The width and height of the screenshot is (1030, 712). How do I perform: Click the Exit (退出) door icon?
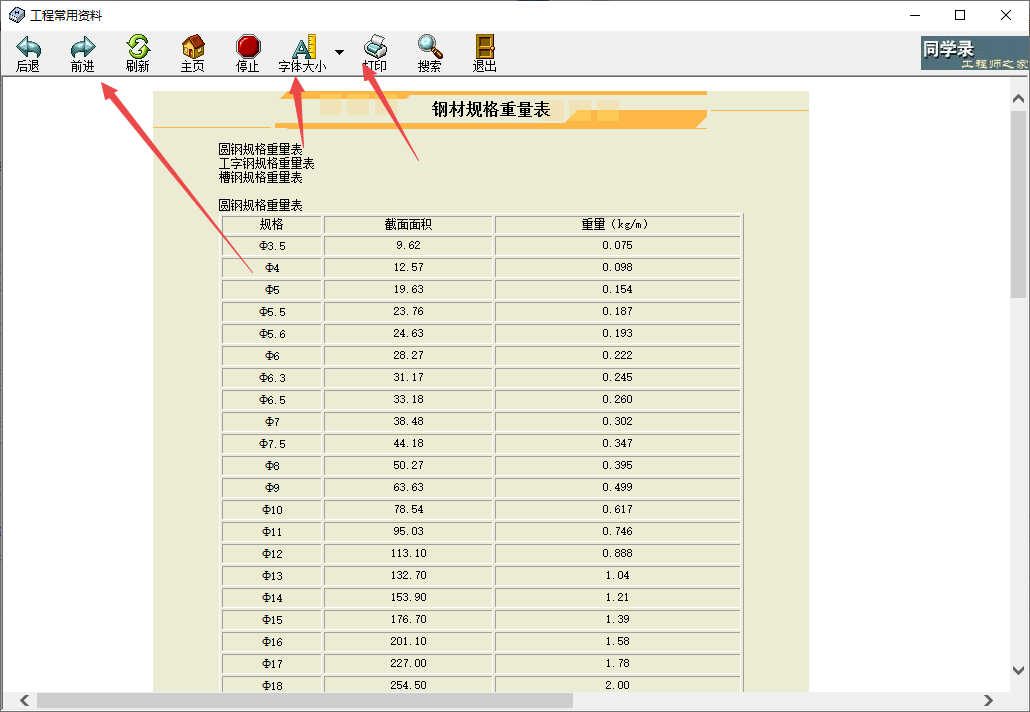click(485, 47)
